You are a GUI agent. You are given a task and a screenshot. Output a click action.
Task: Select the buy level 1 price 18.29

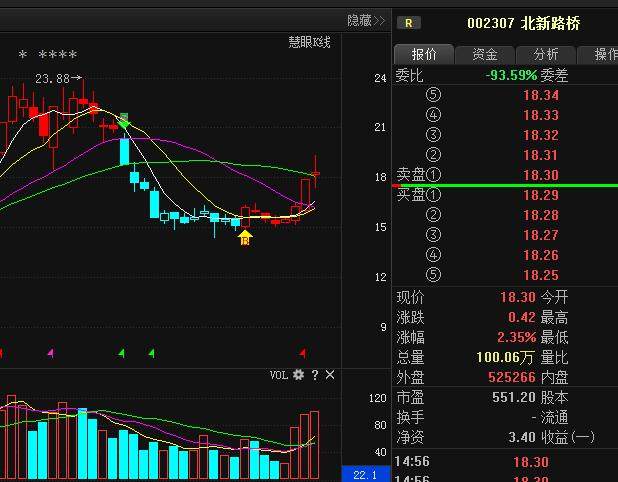(x=540, y=195)
